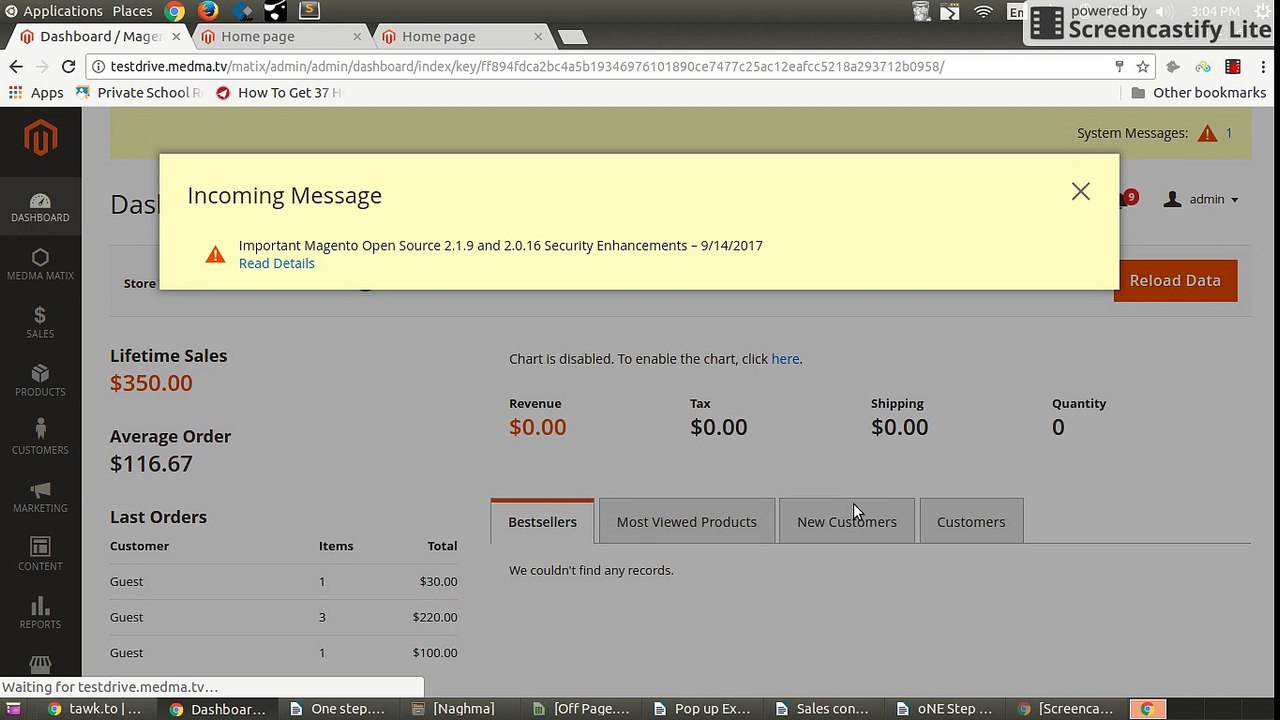
Task: Open Chrome three-dot menu
Action: pyautogui.click(x=1262, y=67)
